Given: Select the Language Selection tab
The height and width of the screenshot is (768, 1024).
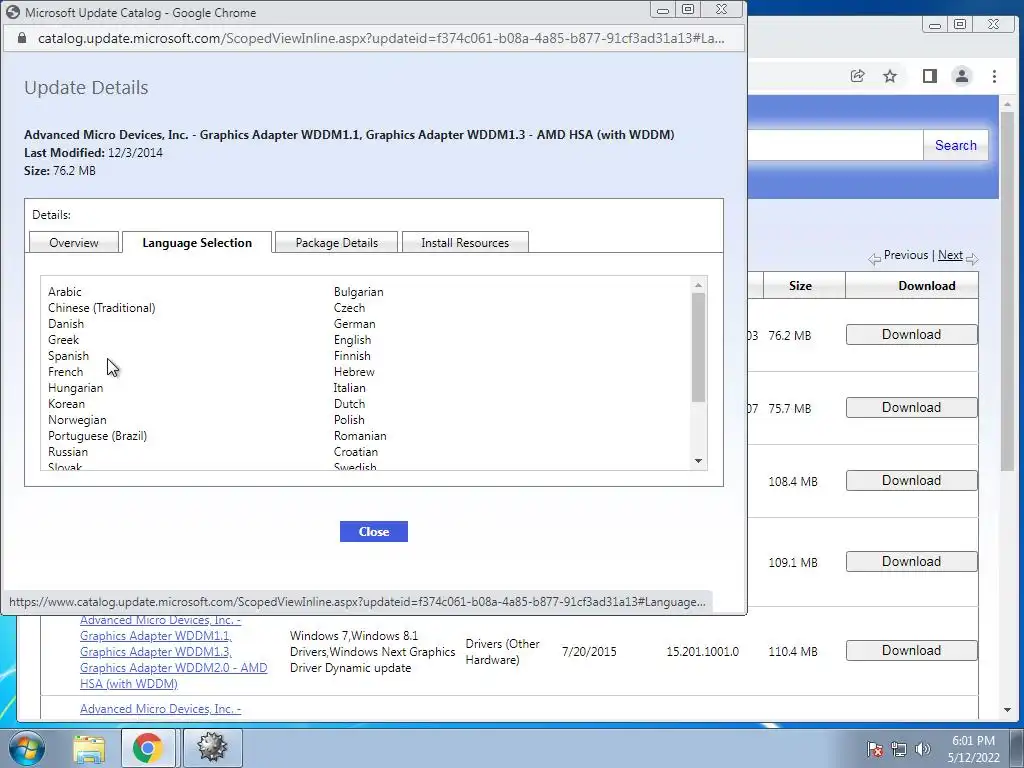Looking at the screenshot, I should tap(197, 242).
